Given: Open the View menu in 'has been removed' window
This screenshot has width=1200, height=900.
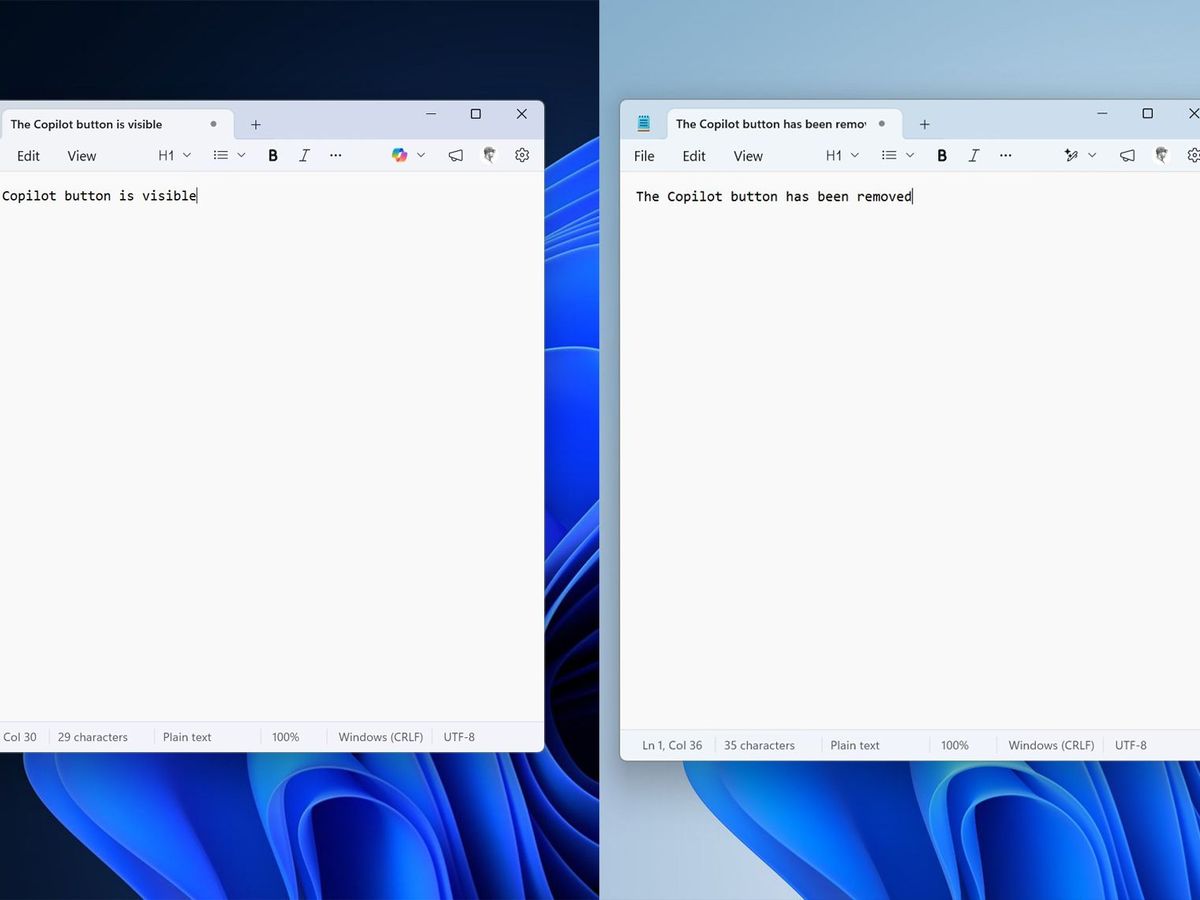Looking at the screenshot, I should pos(748,156).
